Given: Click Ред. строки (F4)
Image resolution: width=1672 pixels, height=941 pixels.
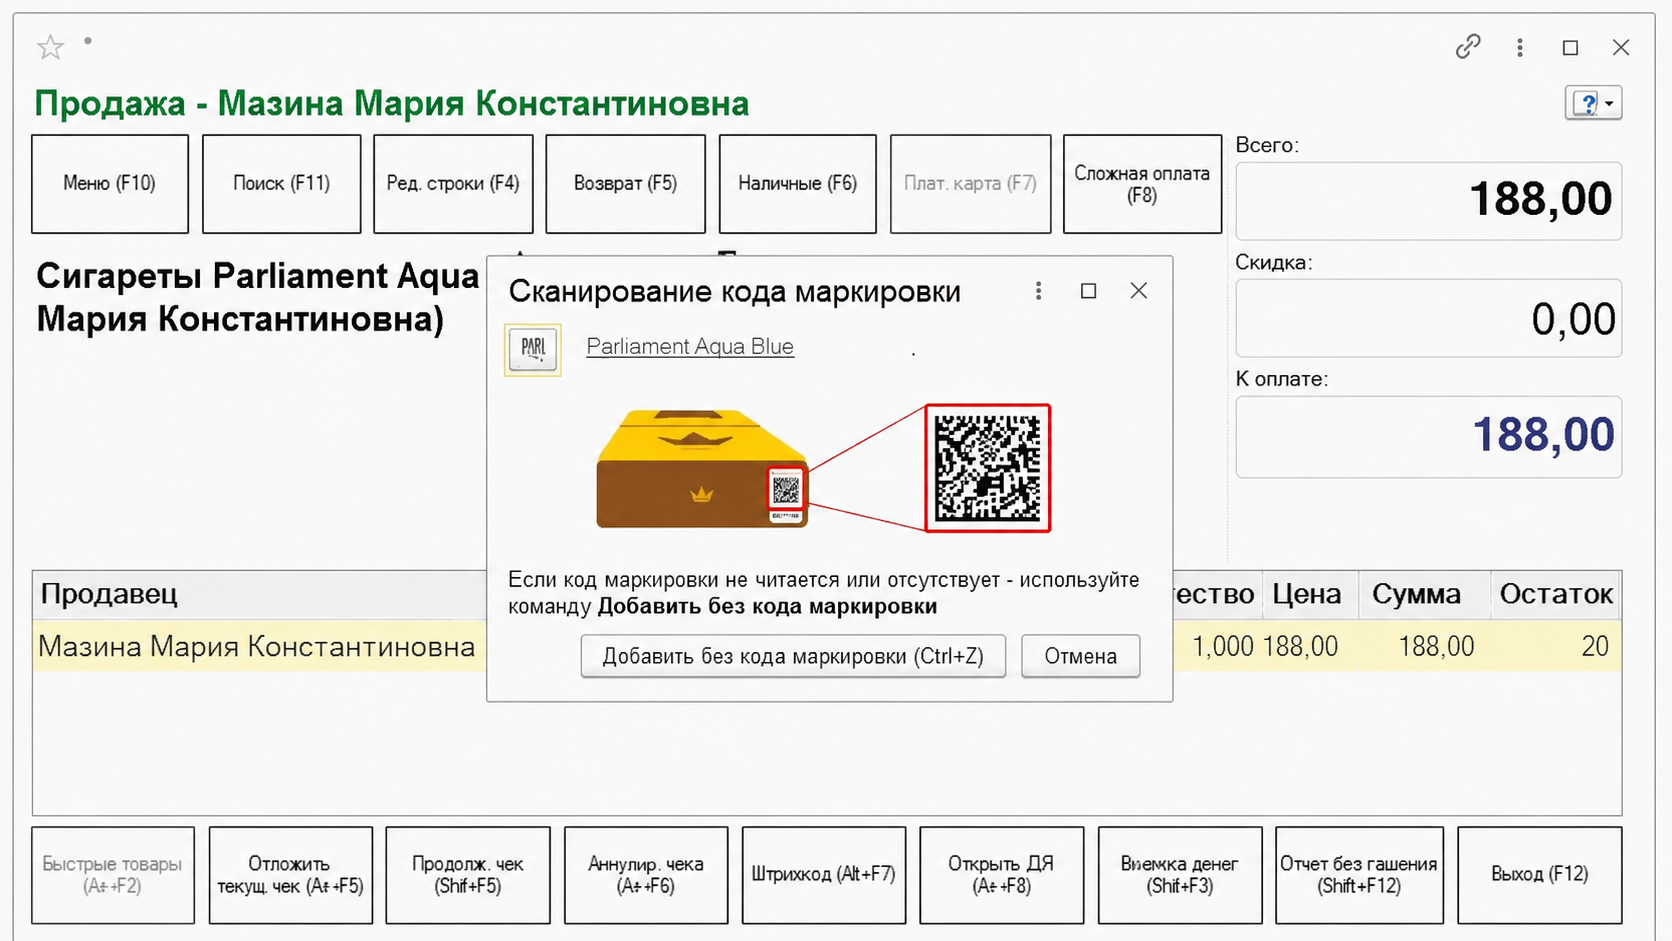Looking at the screenshot, I should click(453, 184).
